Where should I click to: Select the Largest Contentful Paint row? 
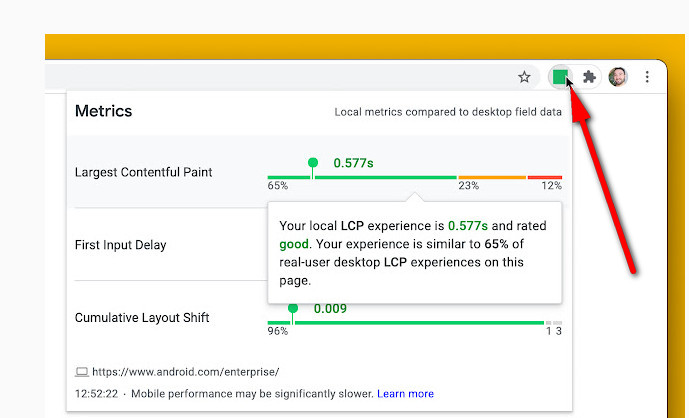point(143,172)
